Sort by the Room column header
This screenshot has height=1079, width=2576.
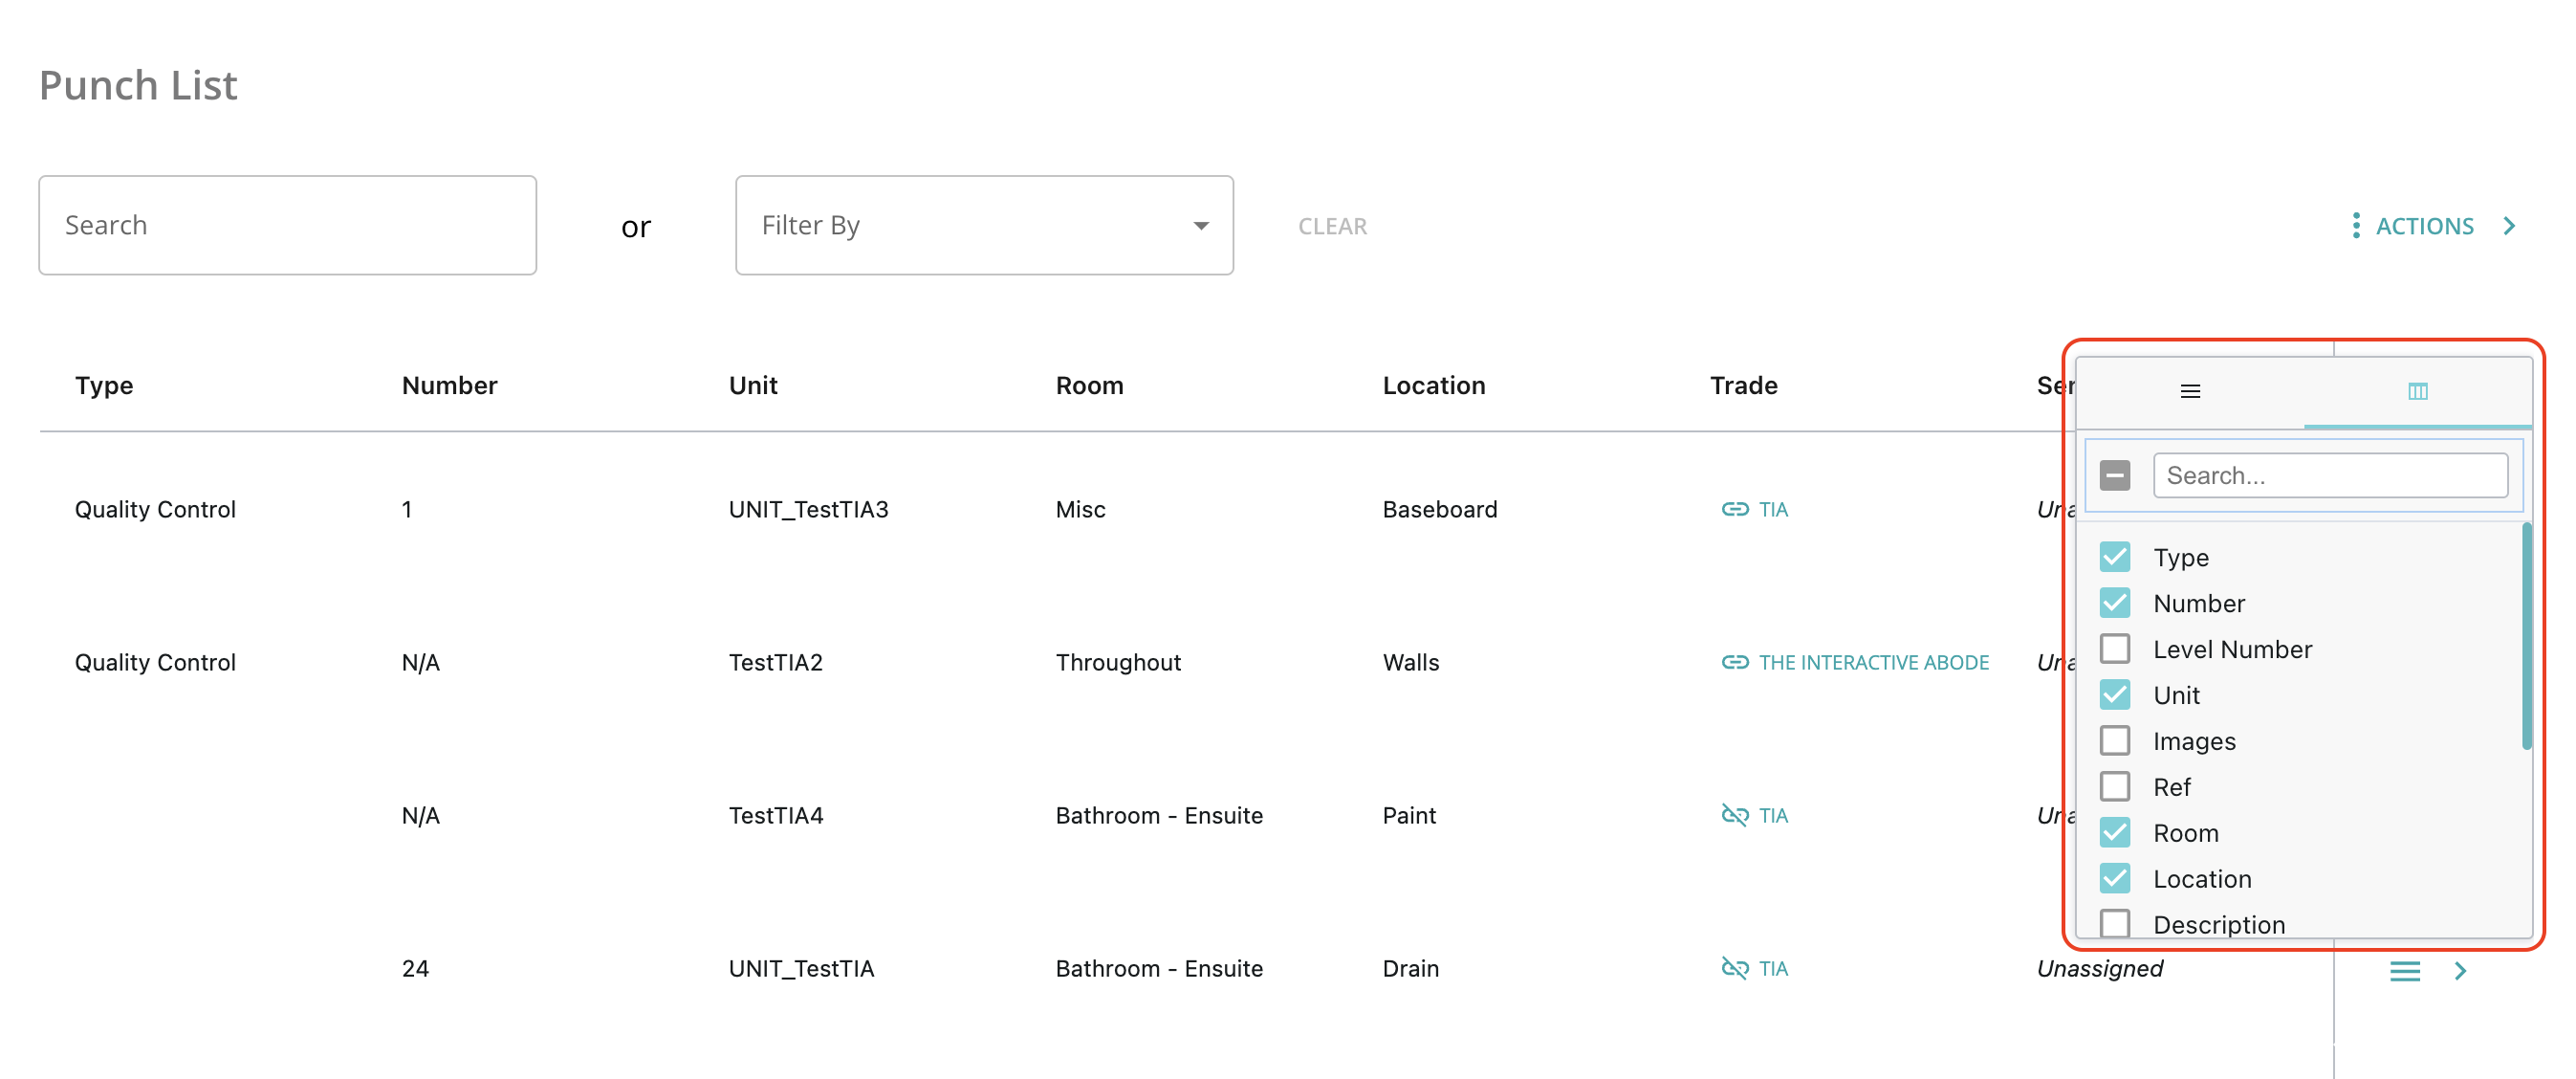[1089, 385]
